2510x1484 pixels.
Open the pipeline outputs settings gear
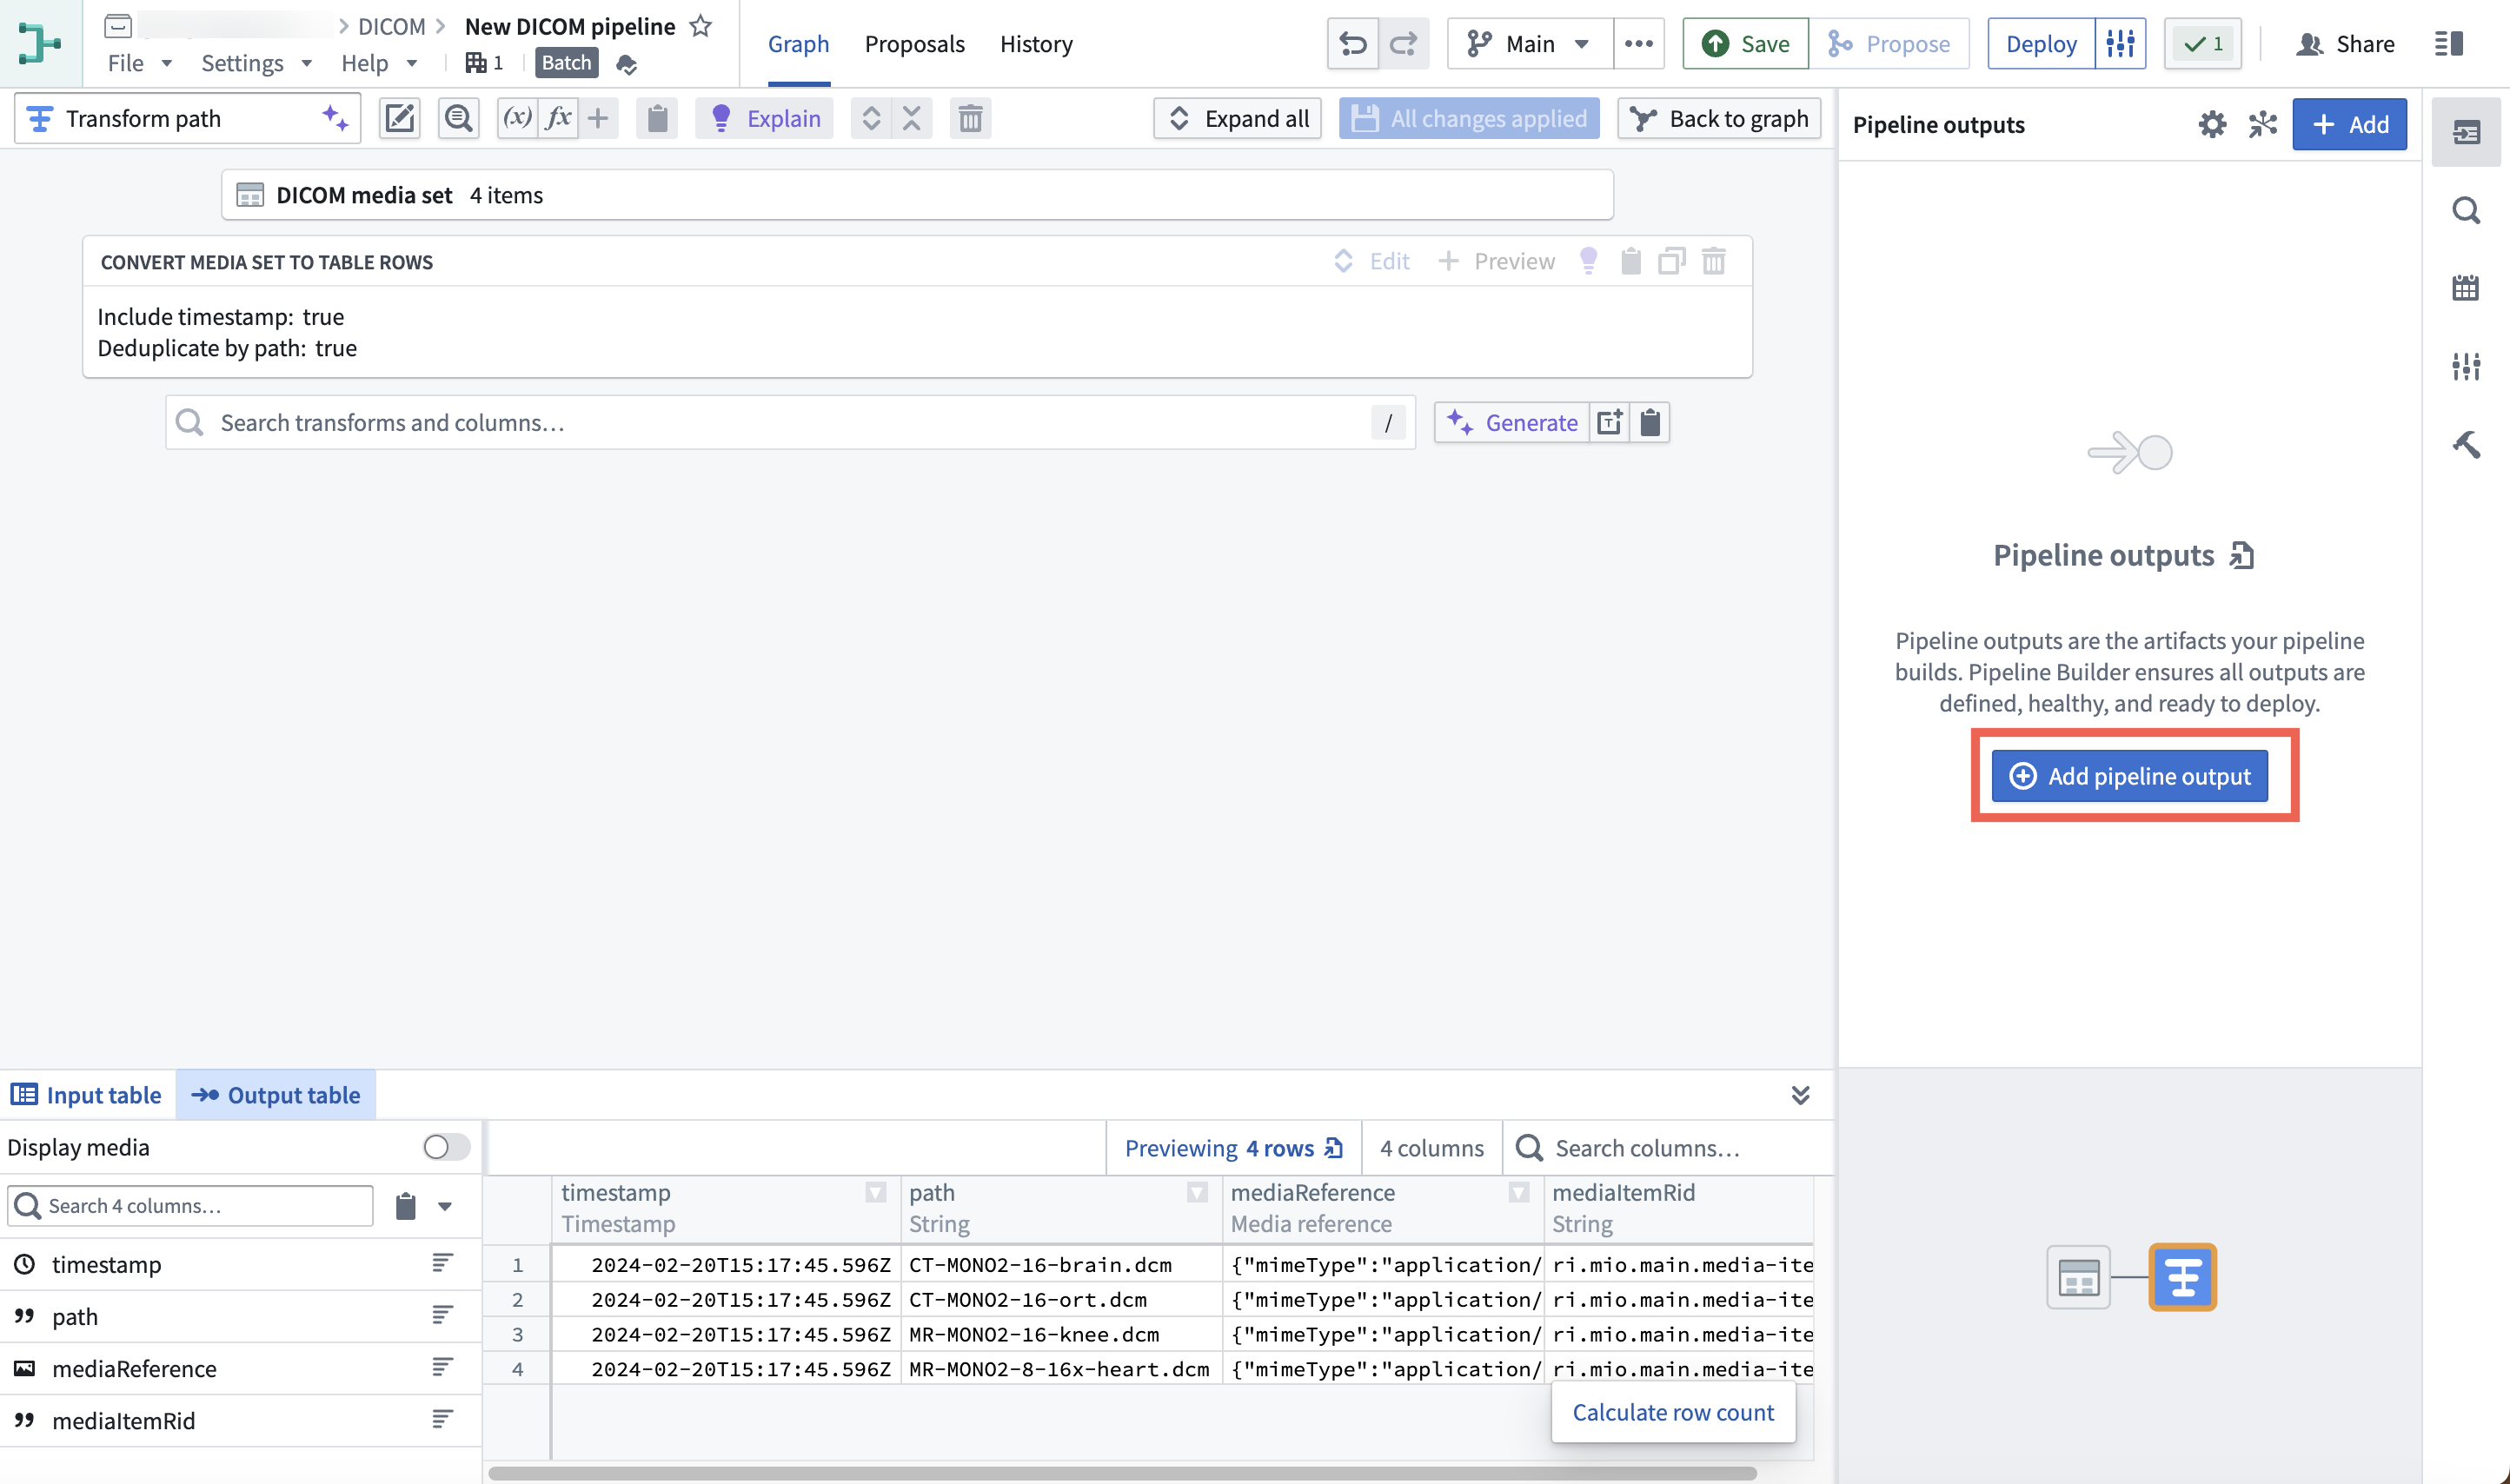pos(2212,125)
